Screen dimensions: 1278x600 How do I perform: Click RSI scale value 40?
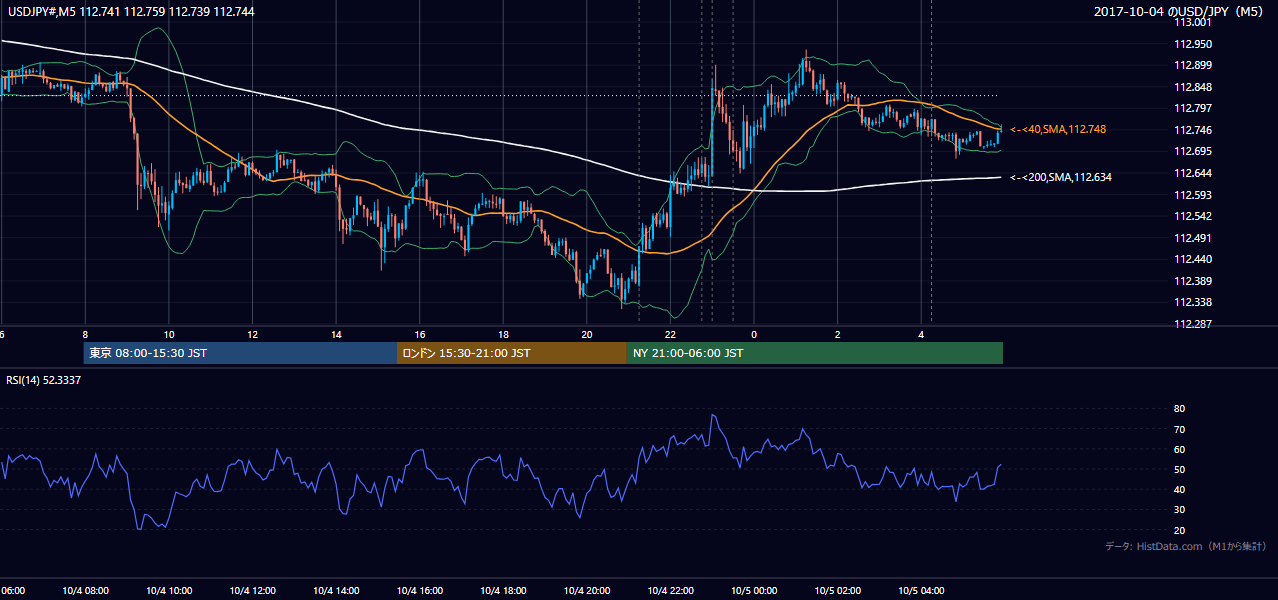(1179, 489)
